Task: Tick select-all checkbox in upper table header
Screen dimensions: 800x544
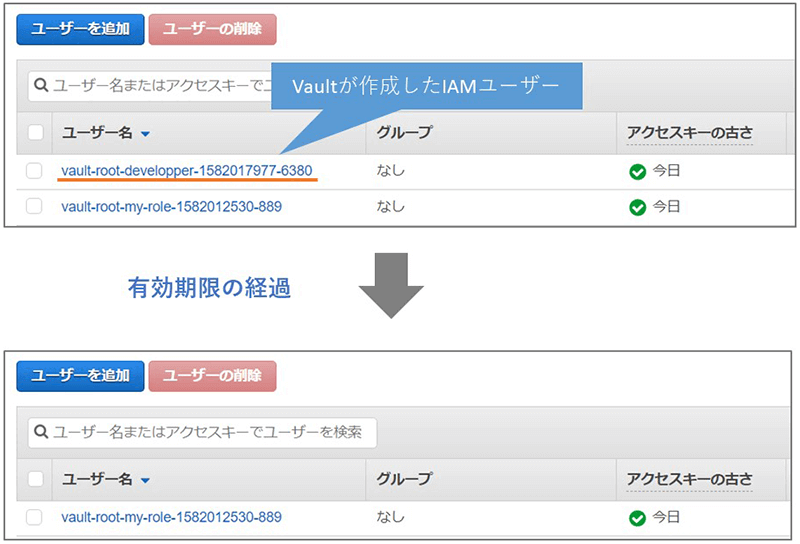Action: [35, 132]
